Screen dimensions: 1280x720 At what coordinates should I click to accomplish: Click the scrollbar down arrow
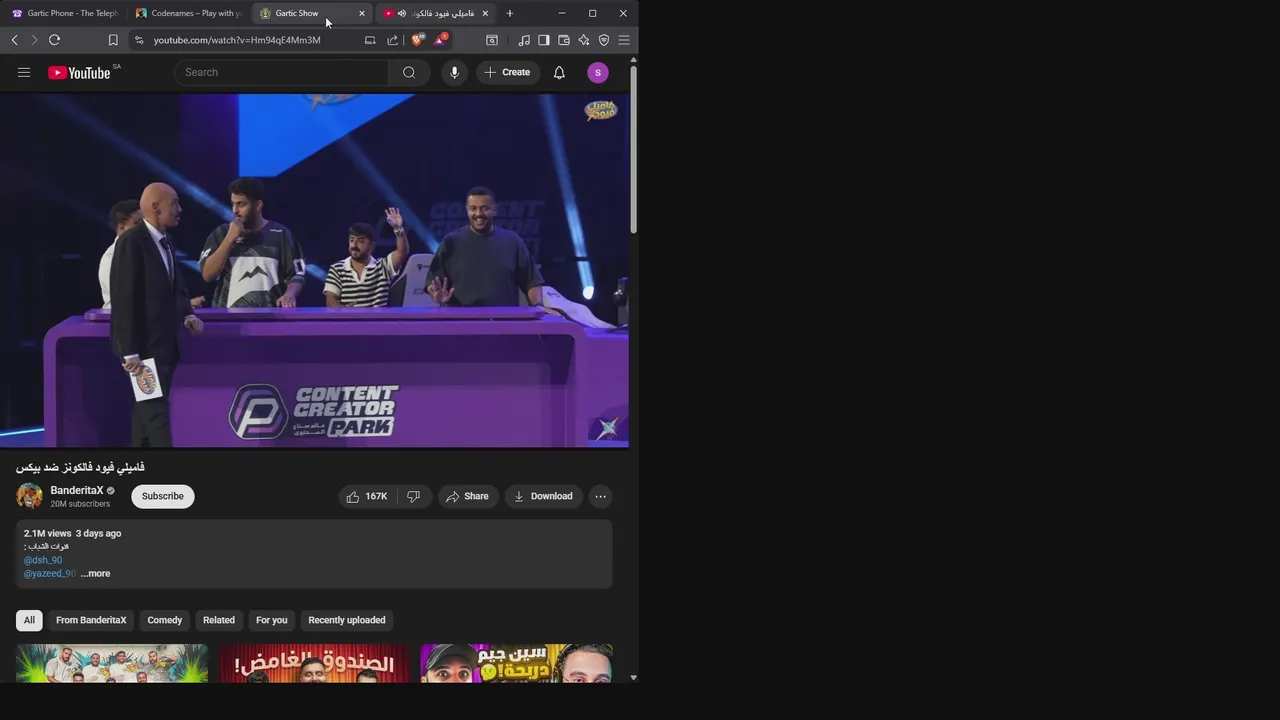(x=634, y=678)
